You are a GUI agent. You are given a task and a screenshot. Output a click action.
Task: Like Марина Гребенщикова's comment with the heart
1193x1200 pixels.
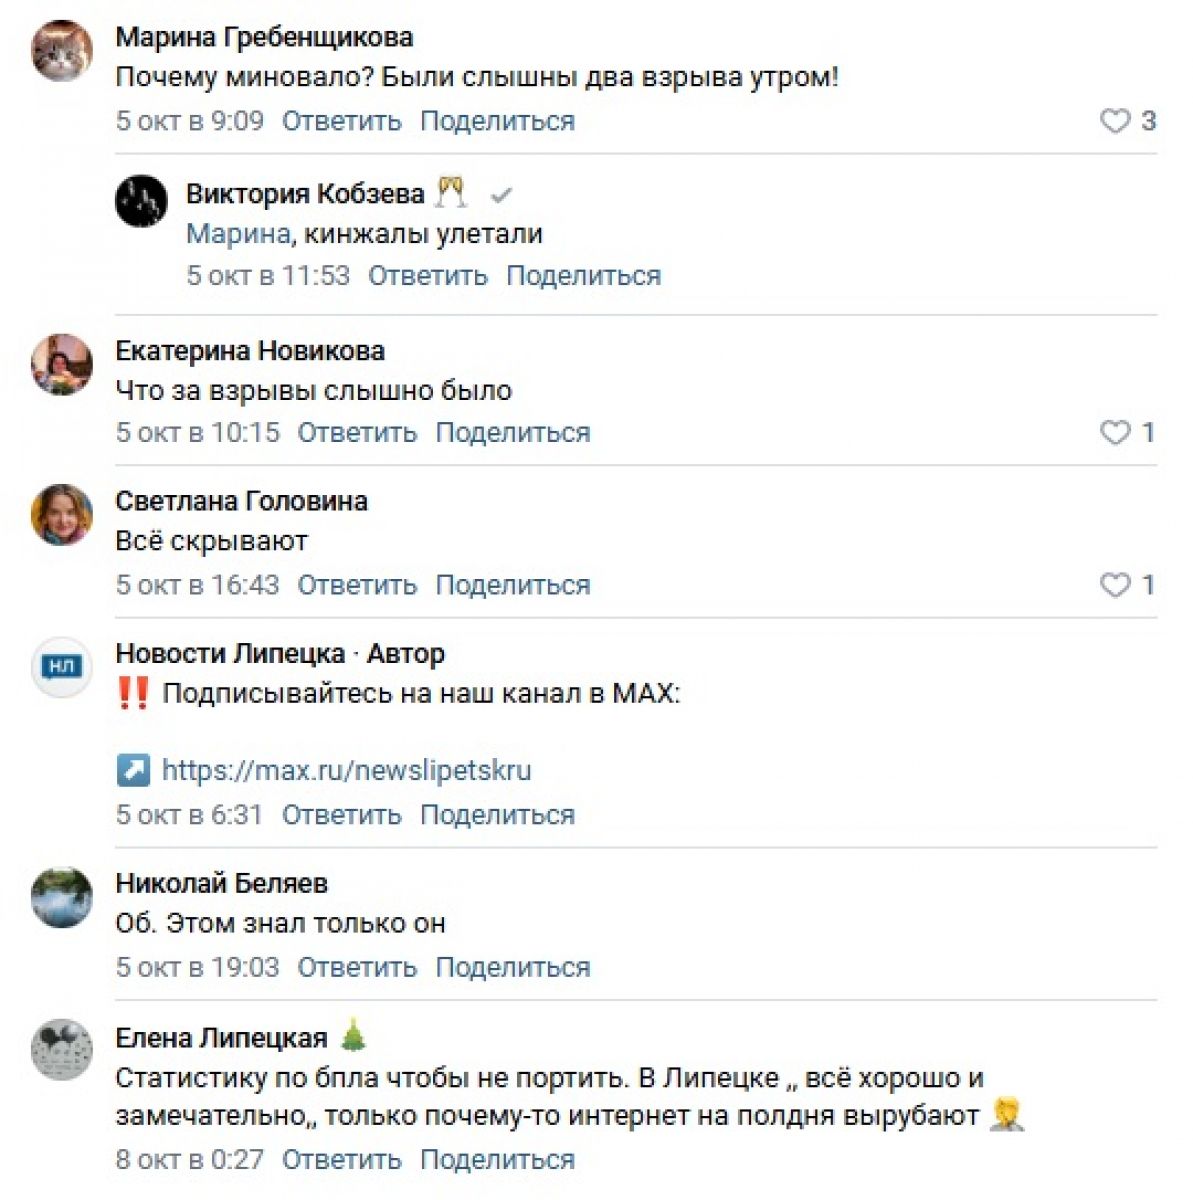click(x=1115, y=122)
